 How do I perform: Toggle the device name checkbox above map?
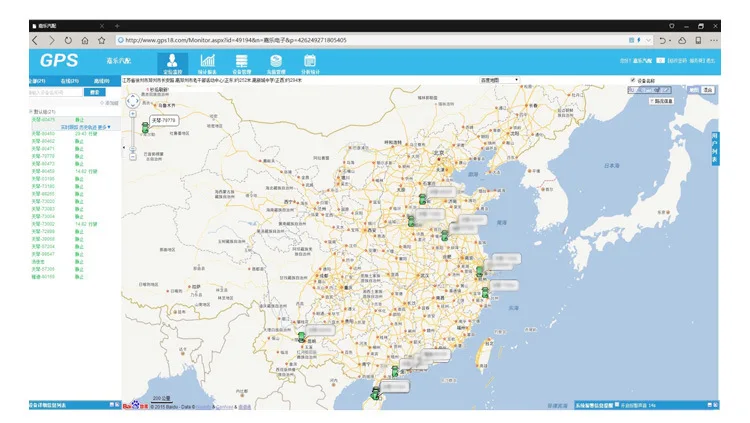(633, 80)
